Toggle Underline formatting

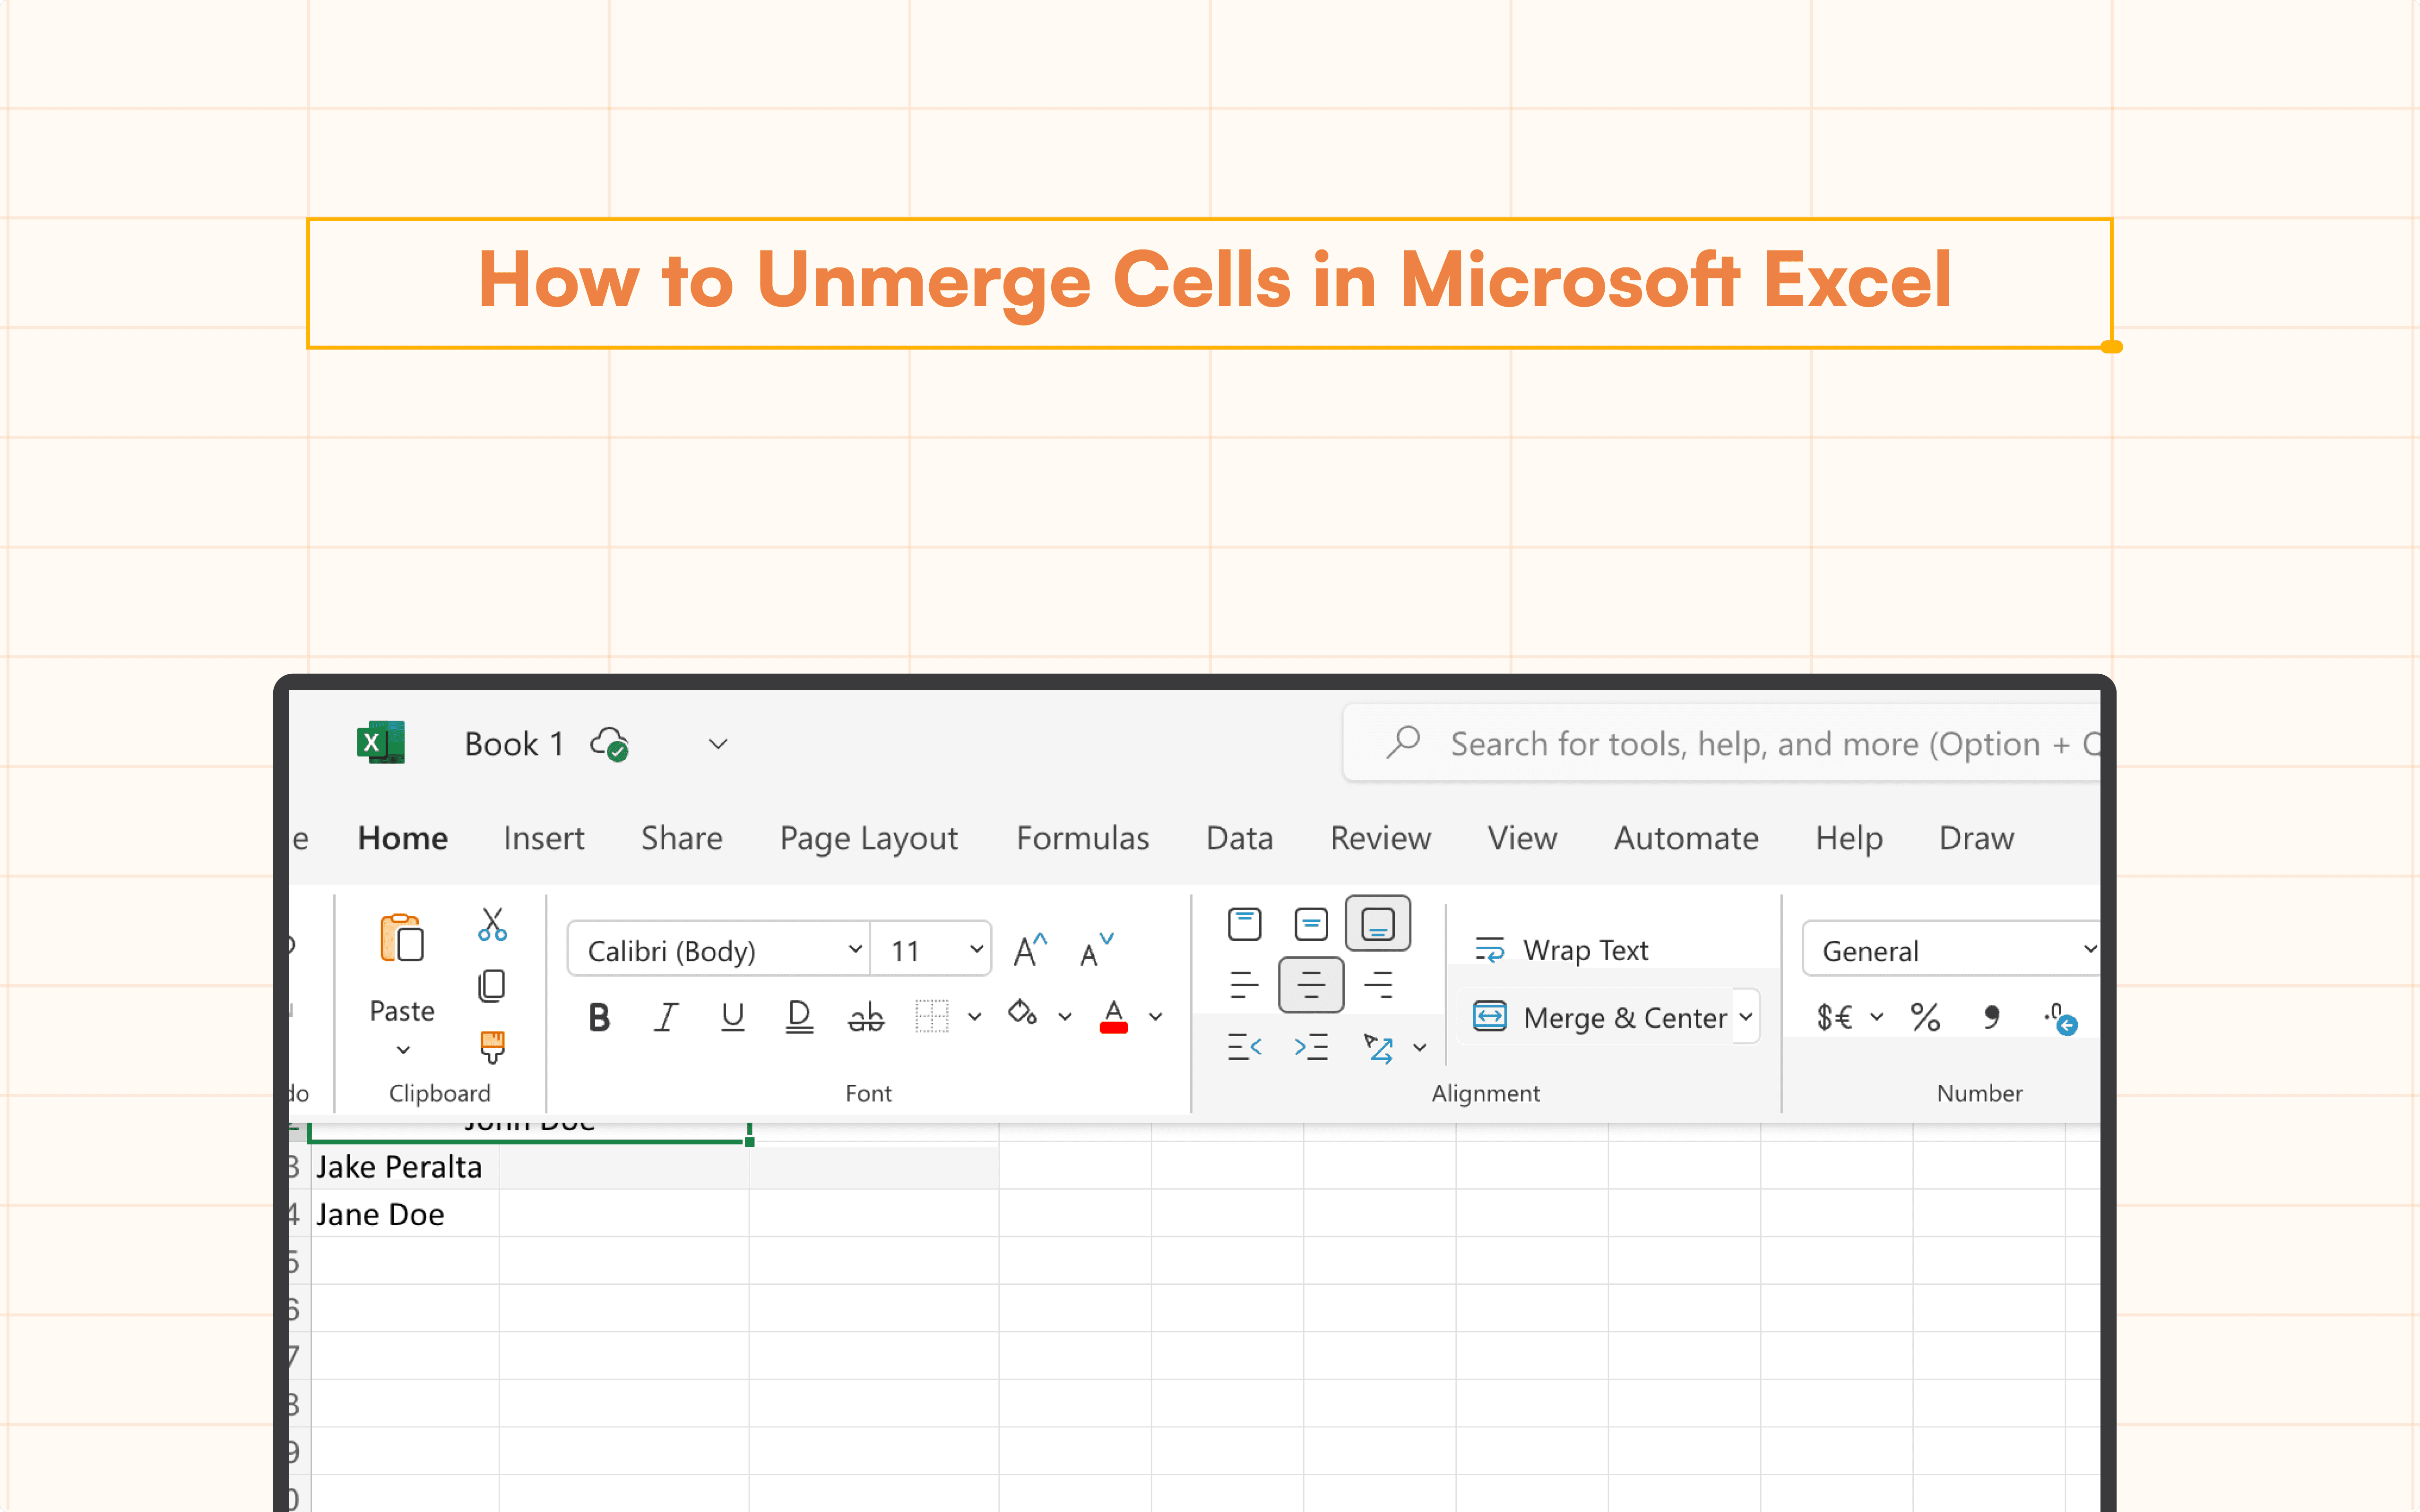pos(733,1018)
